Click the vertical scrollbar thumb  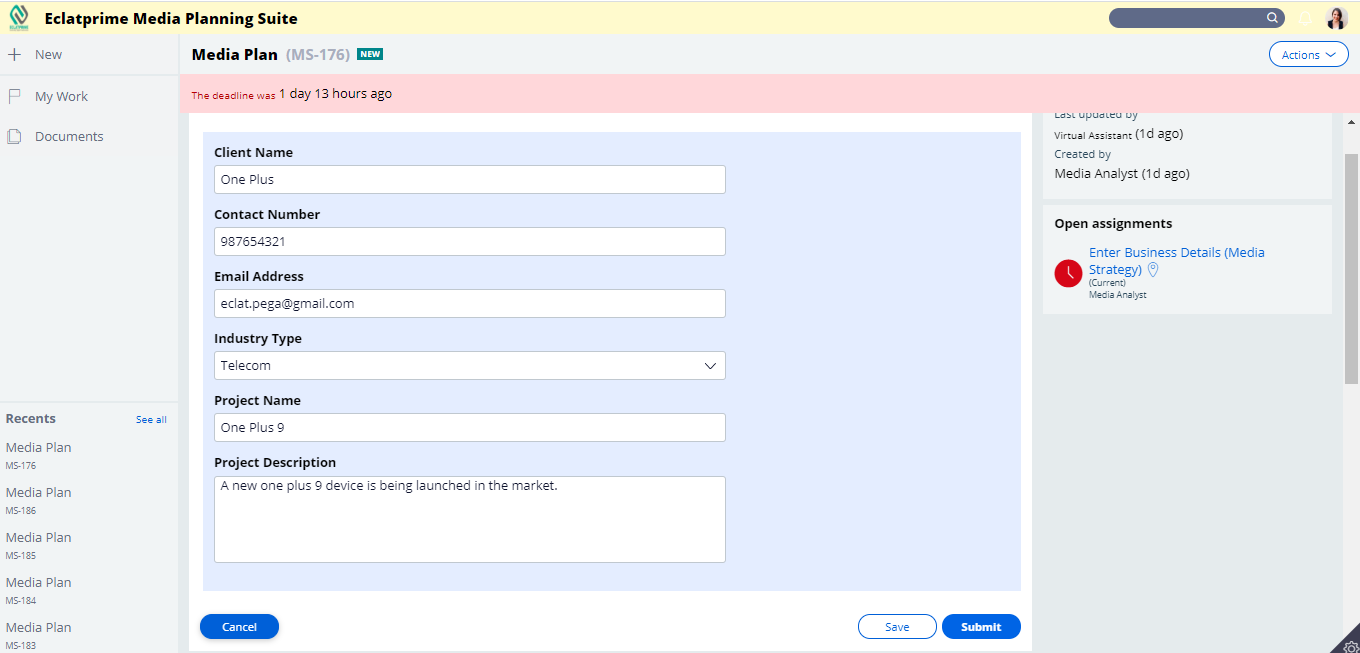[1351, 269]
